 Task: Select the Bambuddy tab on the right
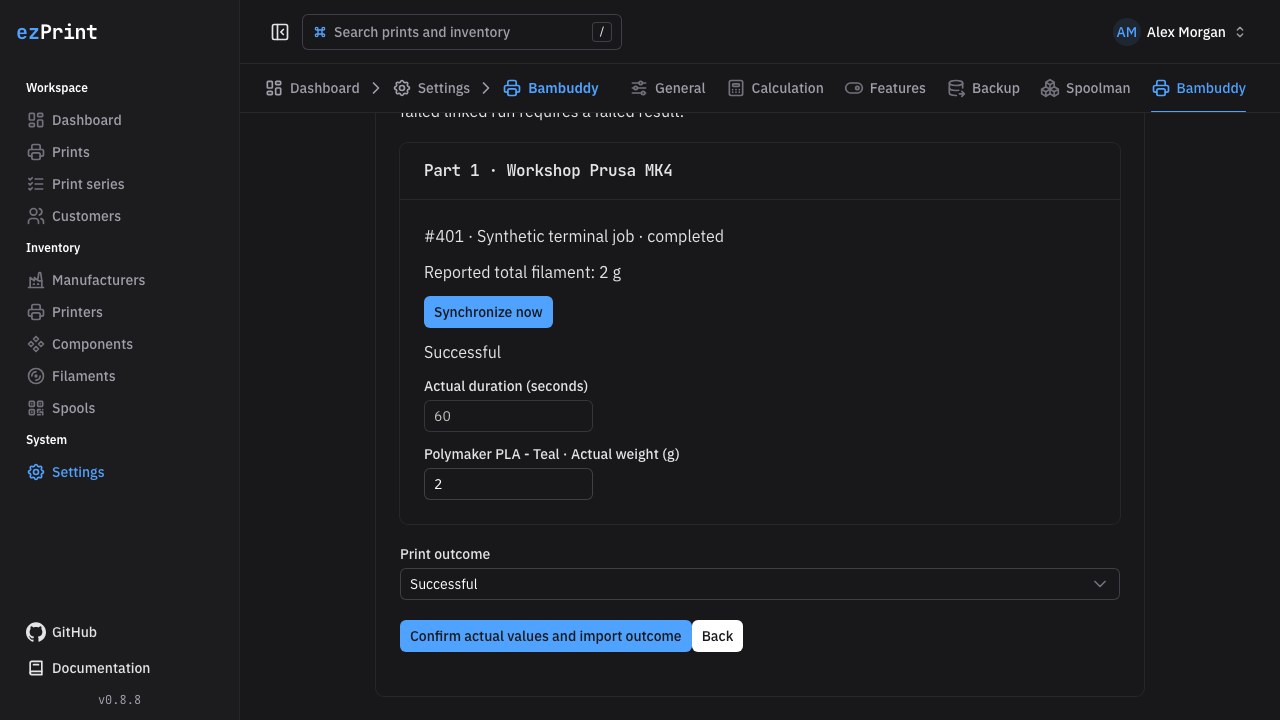point(1198,88)
